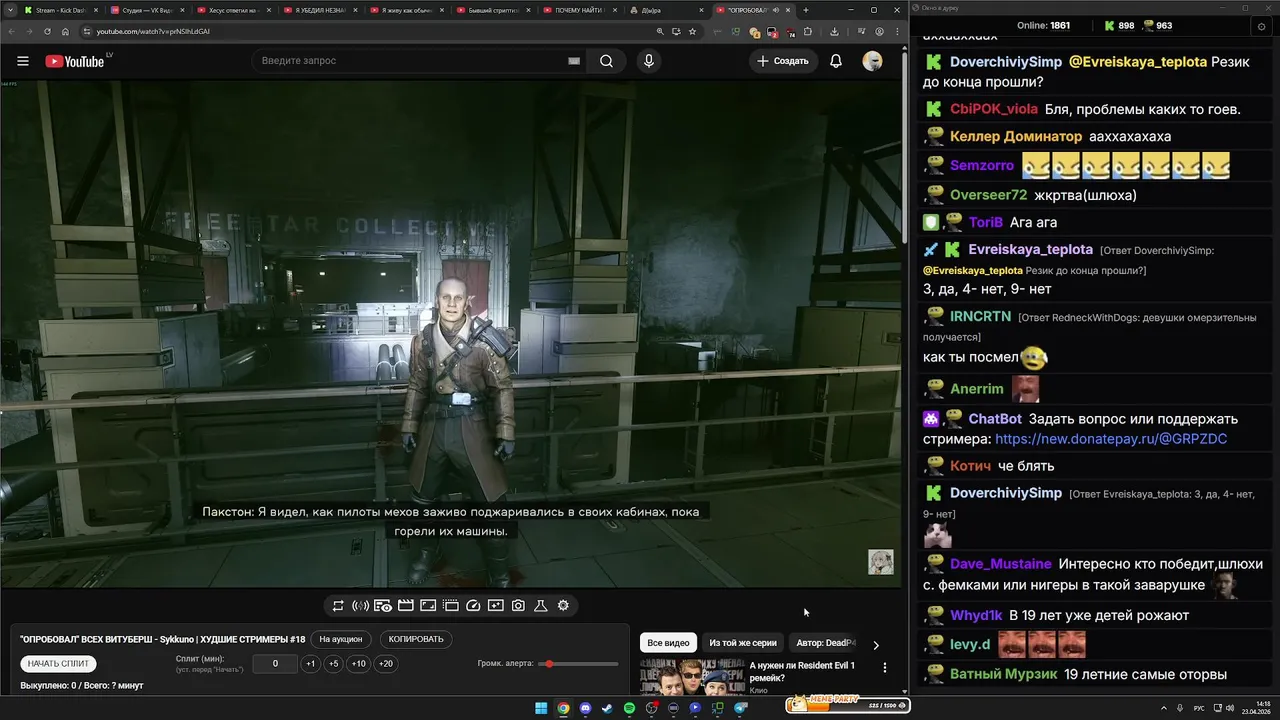Screen dimensions: 1280x720
Task: Switch input language РУС in tray
Action: click(x=1199, y=708)
